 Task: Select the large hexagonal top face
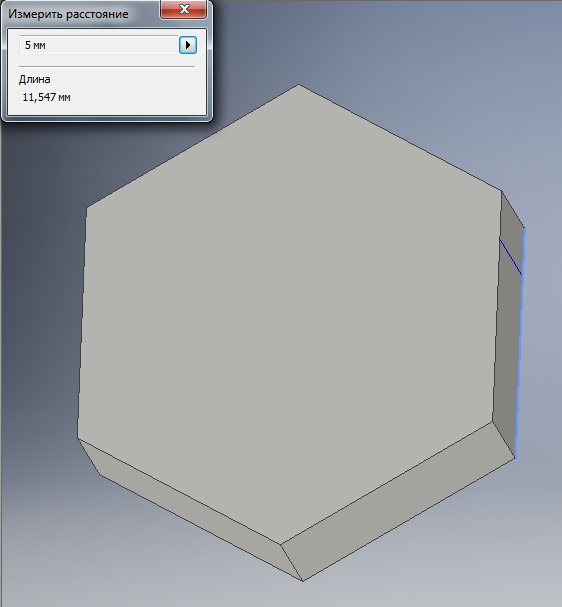coord(288,310)
